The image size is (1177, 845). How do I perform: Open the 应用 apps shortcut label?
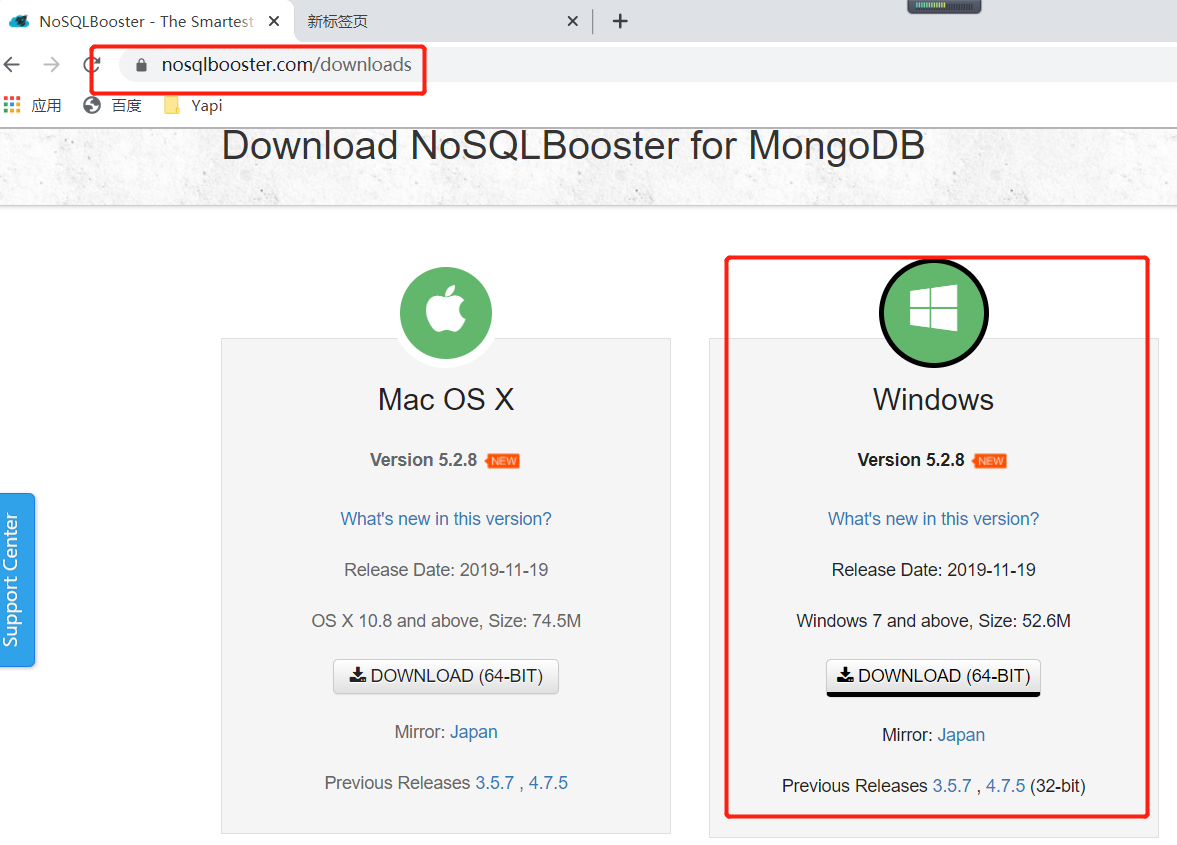click(47, 105)
